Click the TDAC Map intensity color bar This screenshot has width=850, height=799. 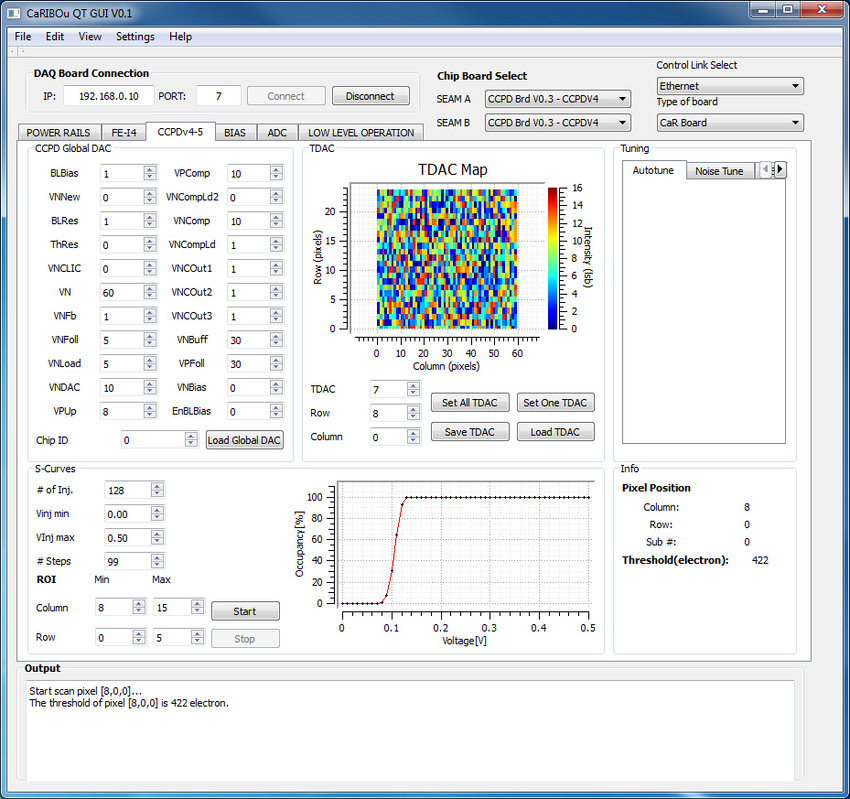(552, 258)
